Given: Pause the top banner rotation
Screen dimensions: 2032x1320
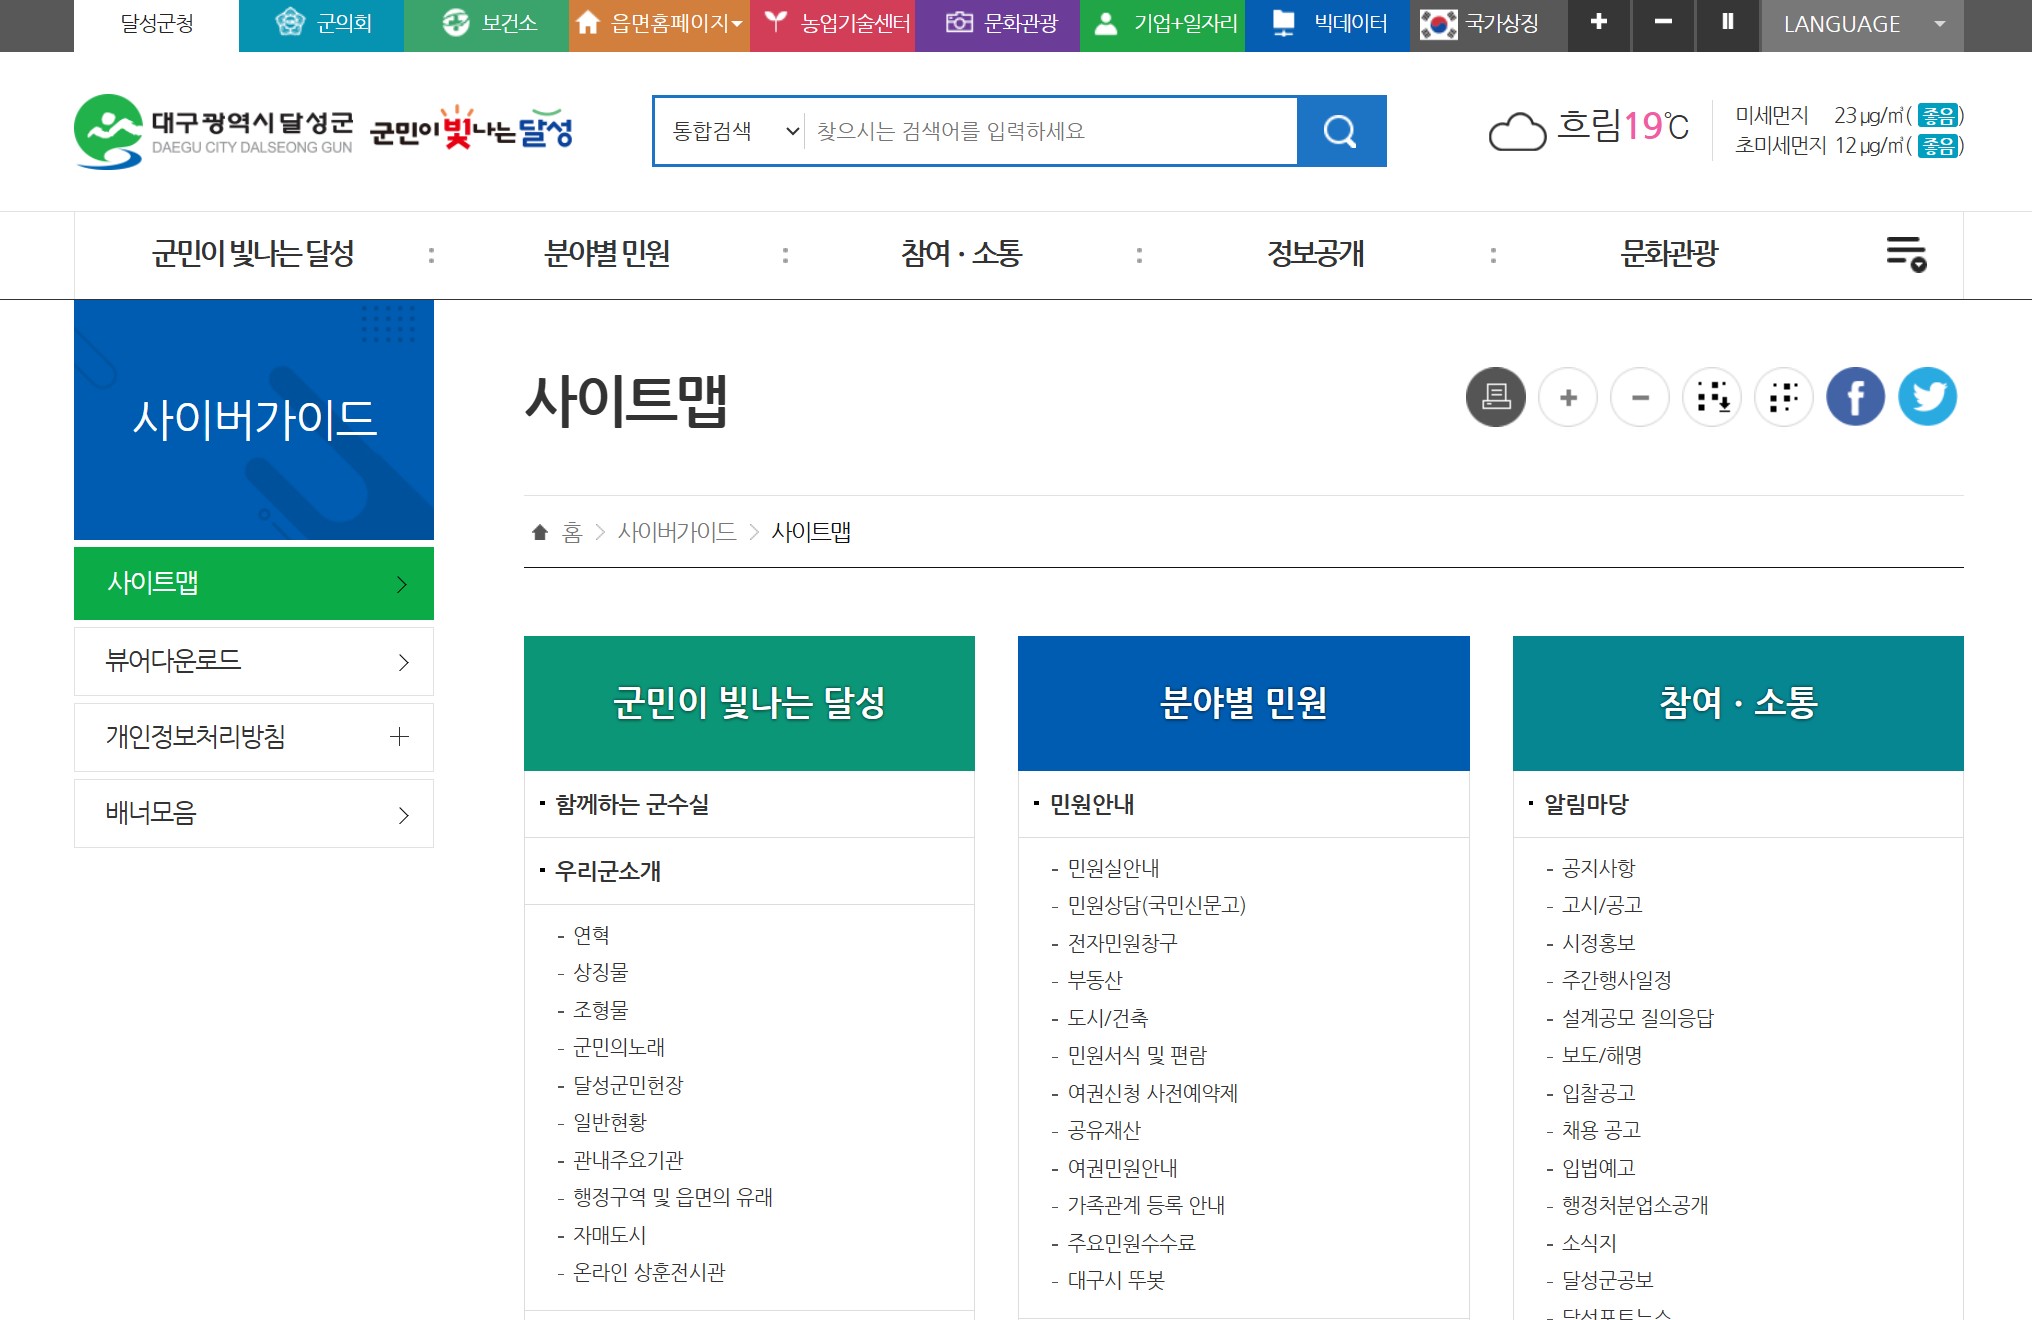Looking at the screenshot, I should pyautogui.click(x=1727, y=23).
